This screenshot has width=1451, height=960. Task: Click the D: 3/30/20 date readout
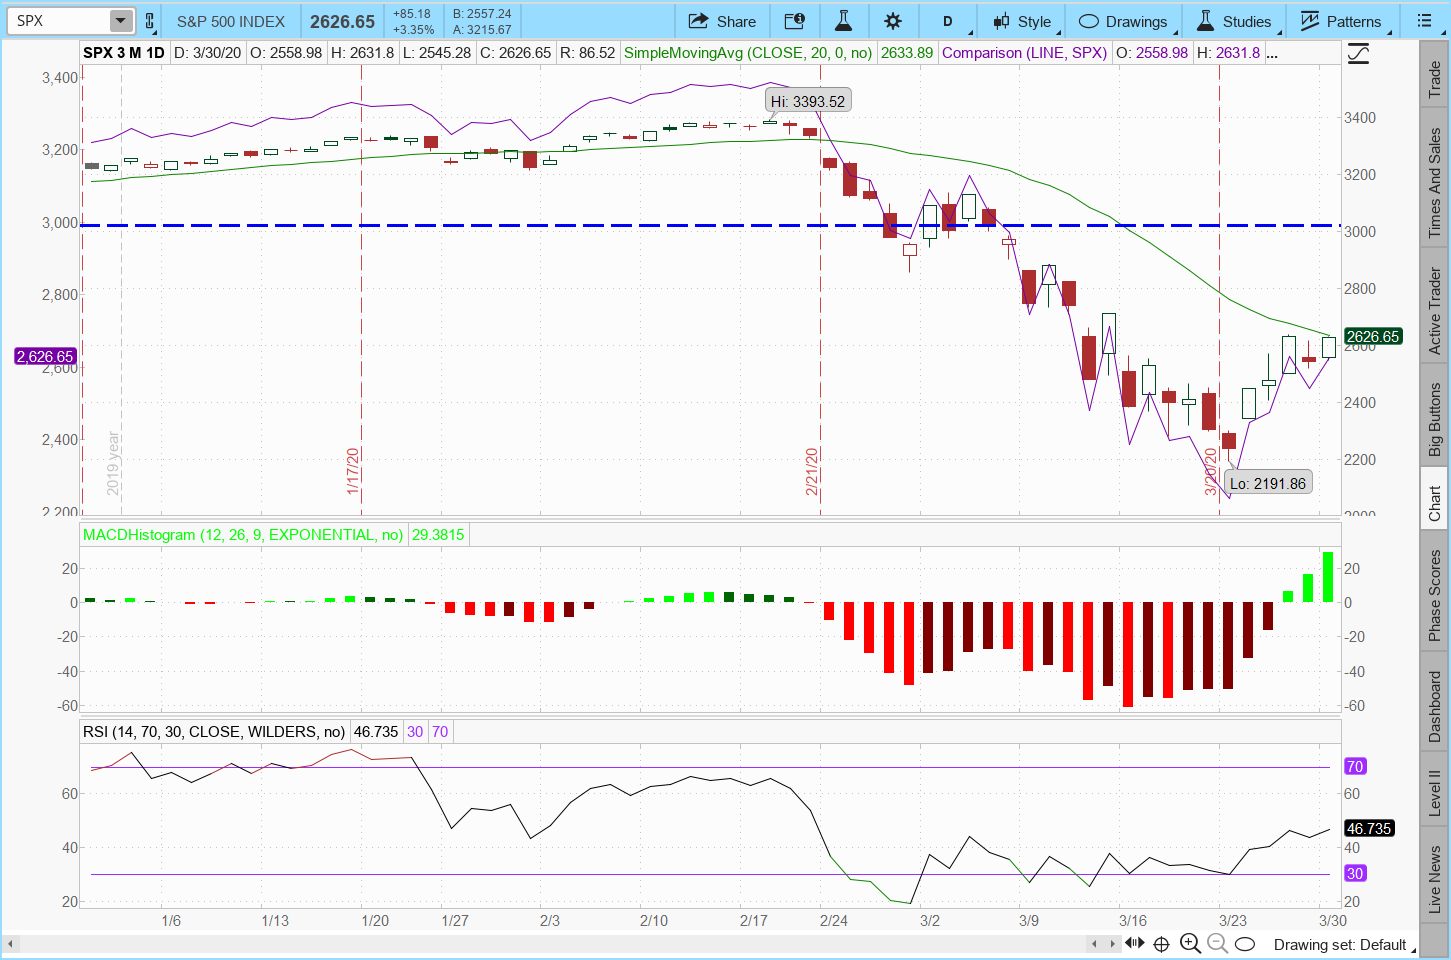(x=208, y=53)
